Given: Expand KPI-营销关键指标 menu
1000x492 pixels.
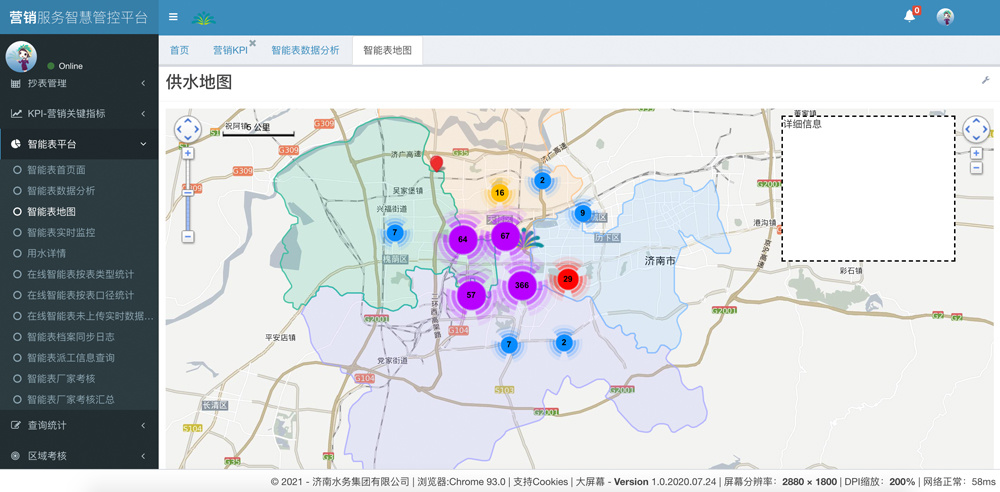Looking at the screenshot, I should point(79,114).
